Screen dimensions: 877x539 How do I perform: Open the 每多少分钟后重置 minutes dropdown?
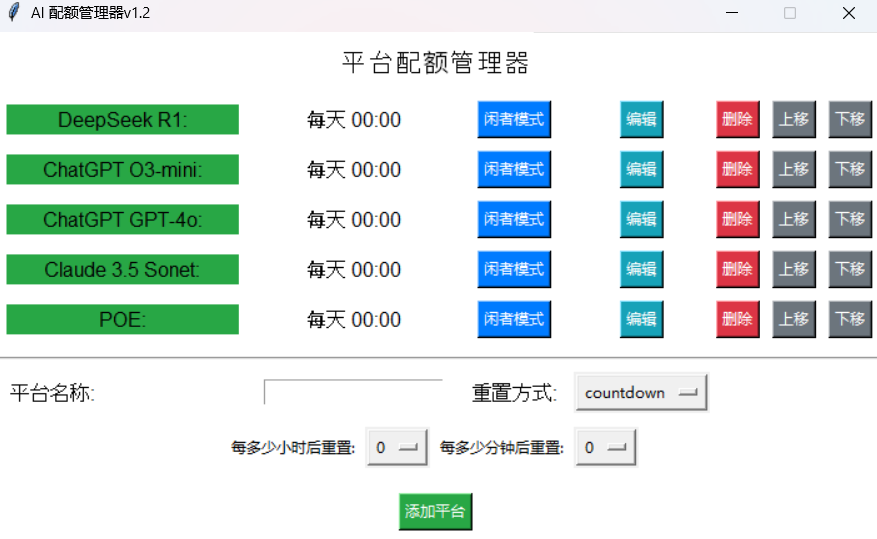click(x=606, y=447)
